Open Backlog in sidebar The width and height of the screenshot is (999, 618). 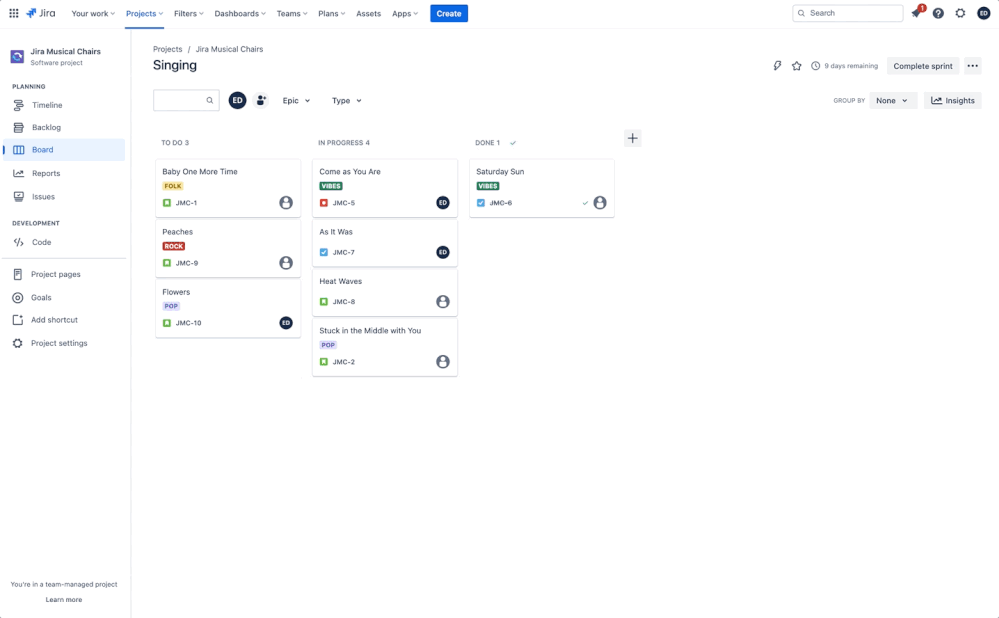pyautogui.click(x=64, y=127)
